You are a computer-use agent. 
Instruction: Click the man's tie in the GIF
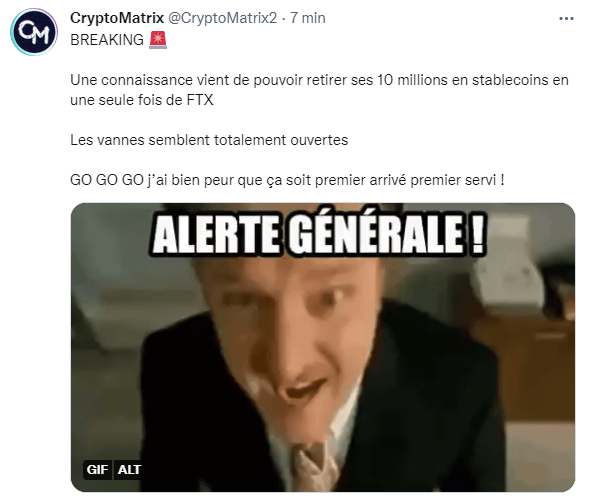pyautogui.click(x=314, y=468)
